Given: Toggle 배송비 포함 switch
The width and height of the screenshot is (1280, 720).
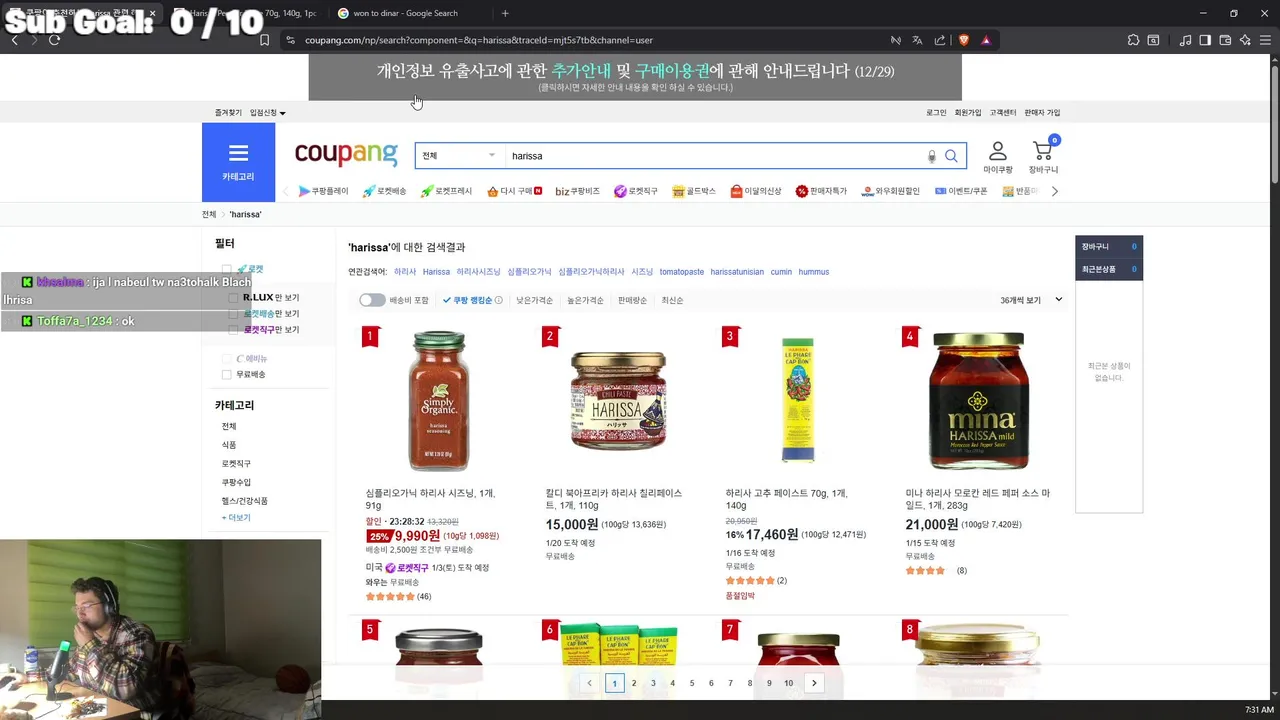Looking at the screenshot, I should [x=372, y=300].
